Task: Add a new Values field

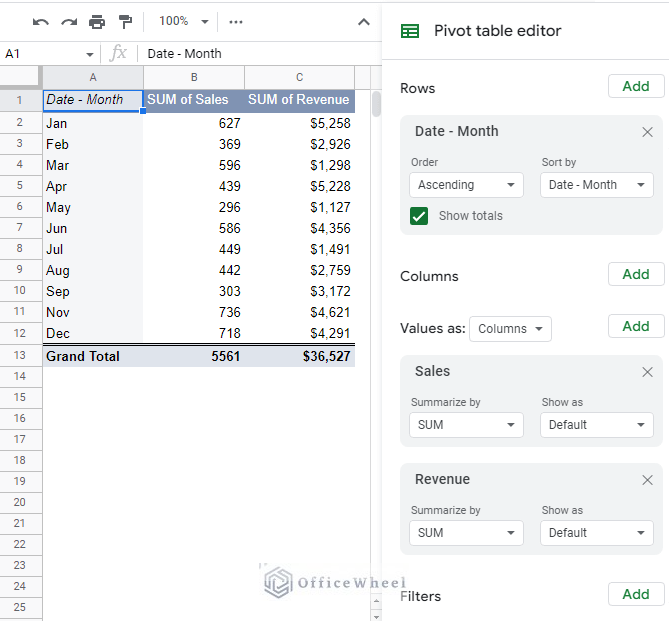Action: click(636, 326)
